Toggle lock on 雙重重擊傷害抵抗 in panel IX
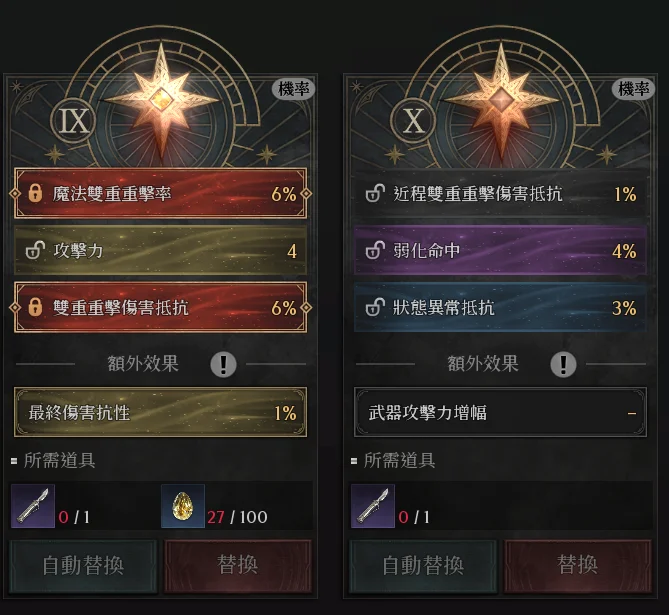This screenshot has width=669, height=615. point(35,307)
